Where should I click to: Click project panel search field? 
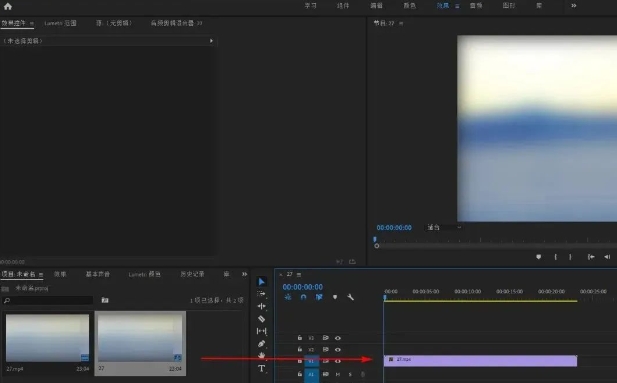pyautogui.click(x=48, y=300)
